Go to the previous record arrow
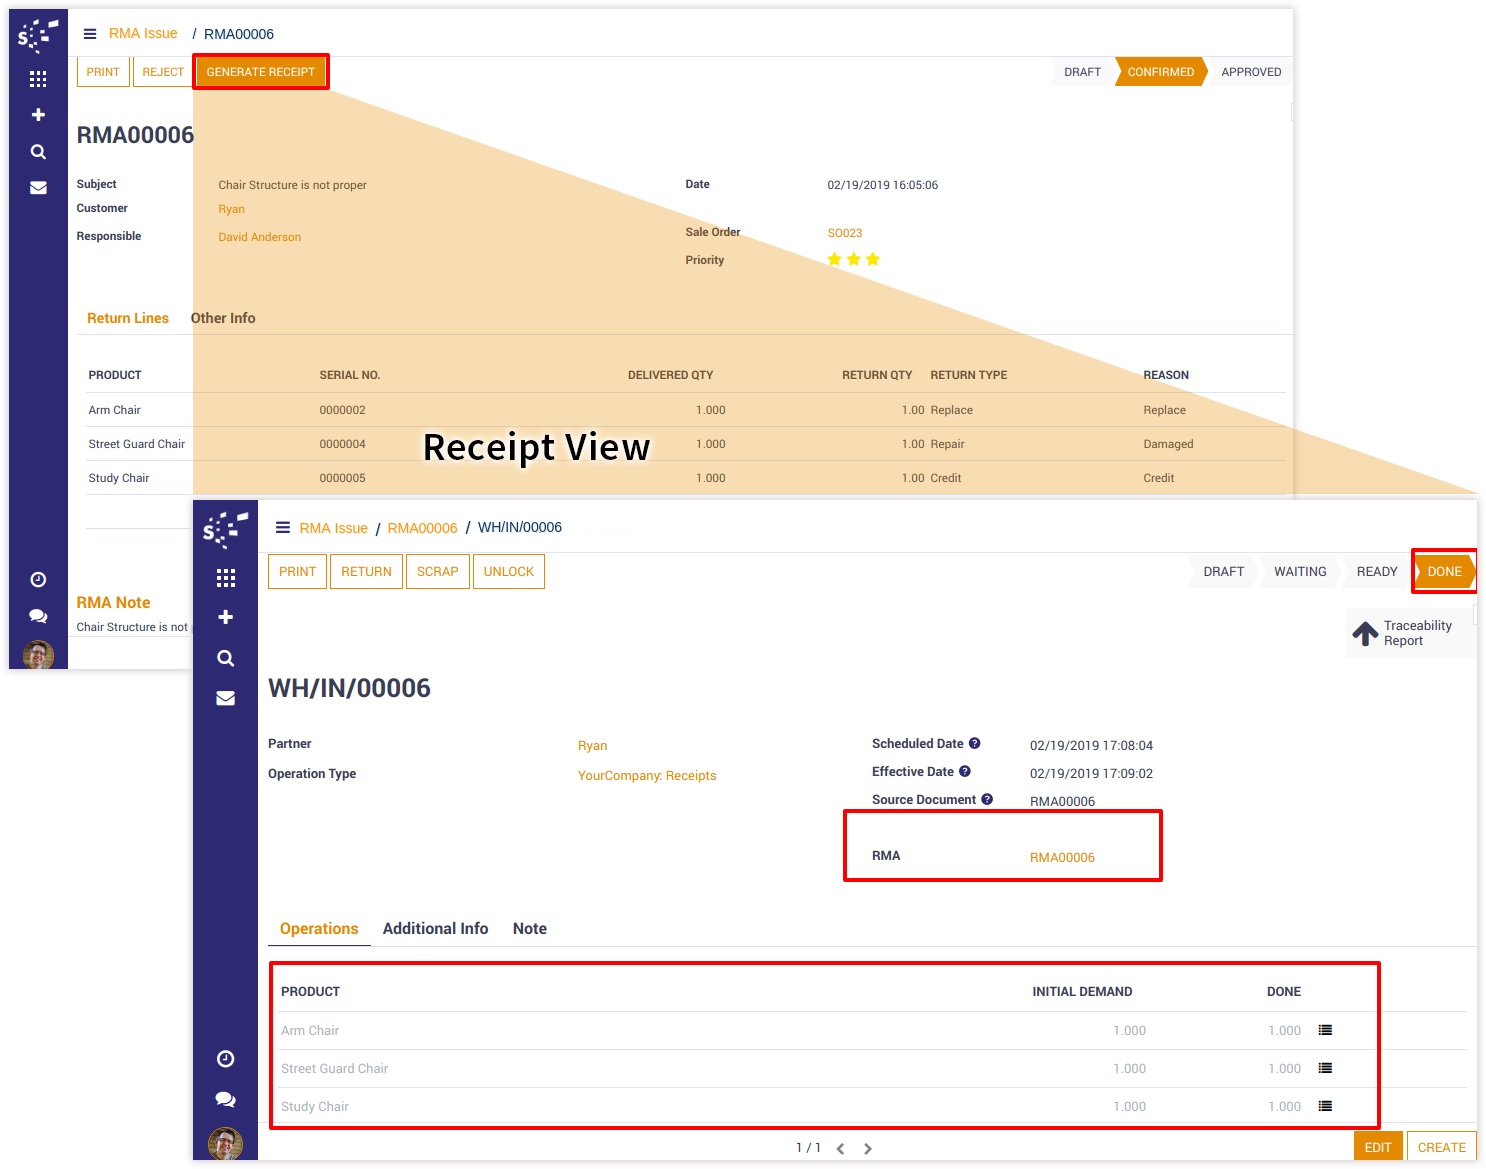 coord(840,1148)
